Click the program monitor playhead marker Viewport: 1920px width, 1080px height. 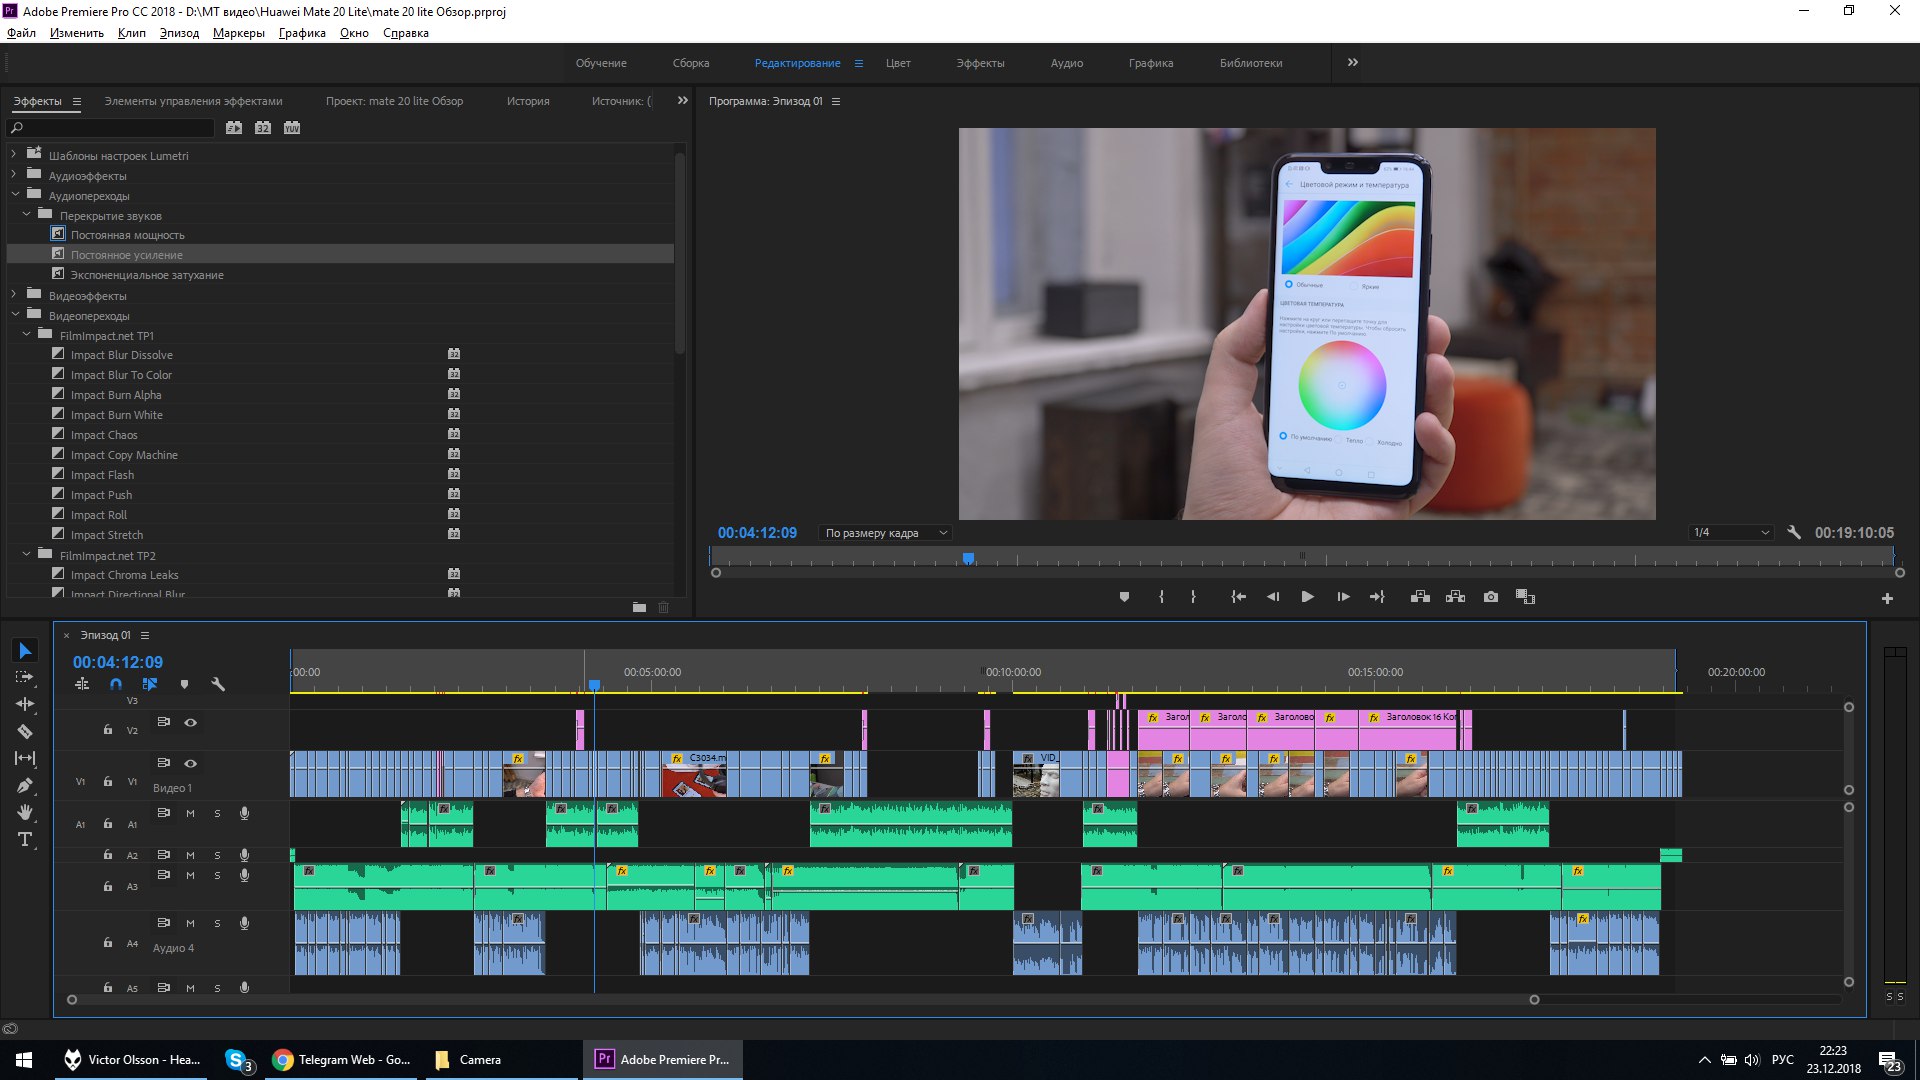click(968, 558)
